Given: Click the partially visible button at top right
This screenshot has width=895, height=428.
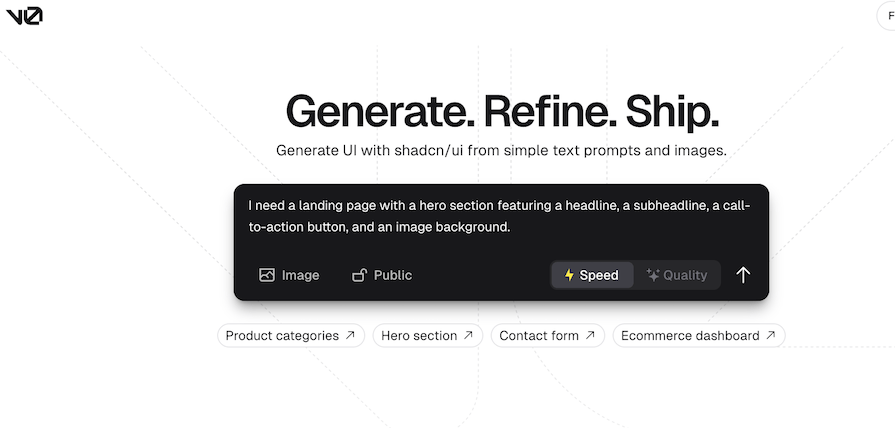Looking at the screenshot, I should (x=886, y=16).
